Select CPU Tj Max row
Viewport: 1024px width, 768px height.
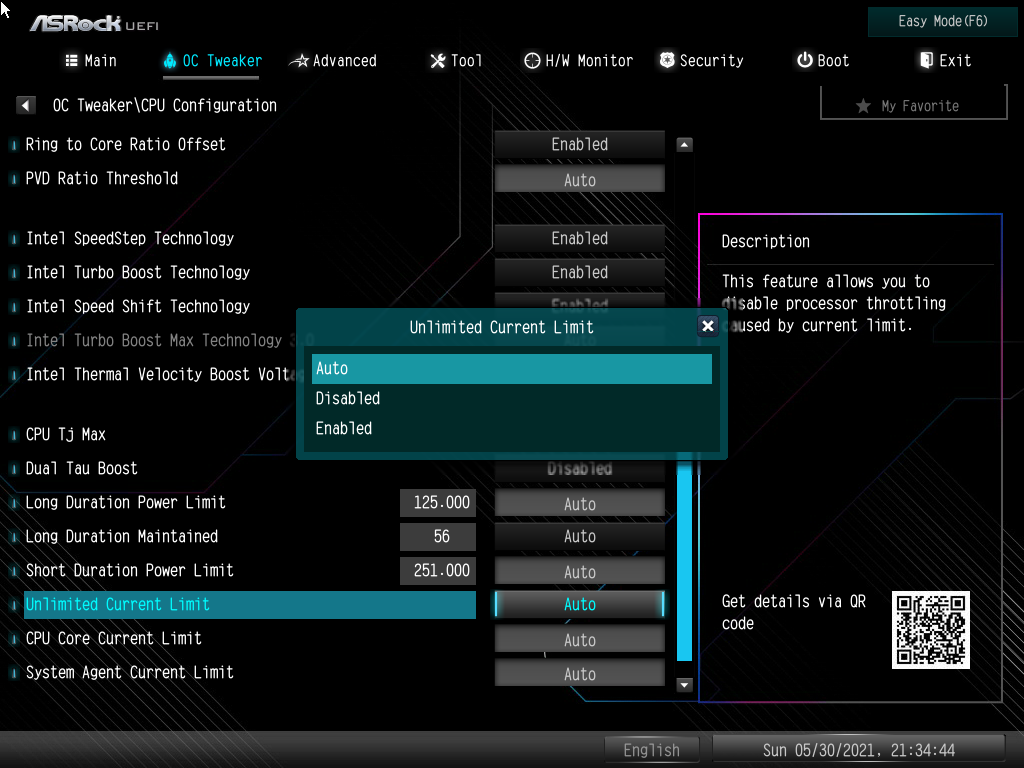pos(161,434)
